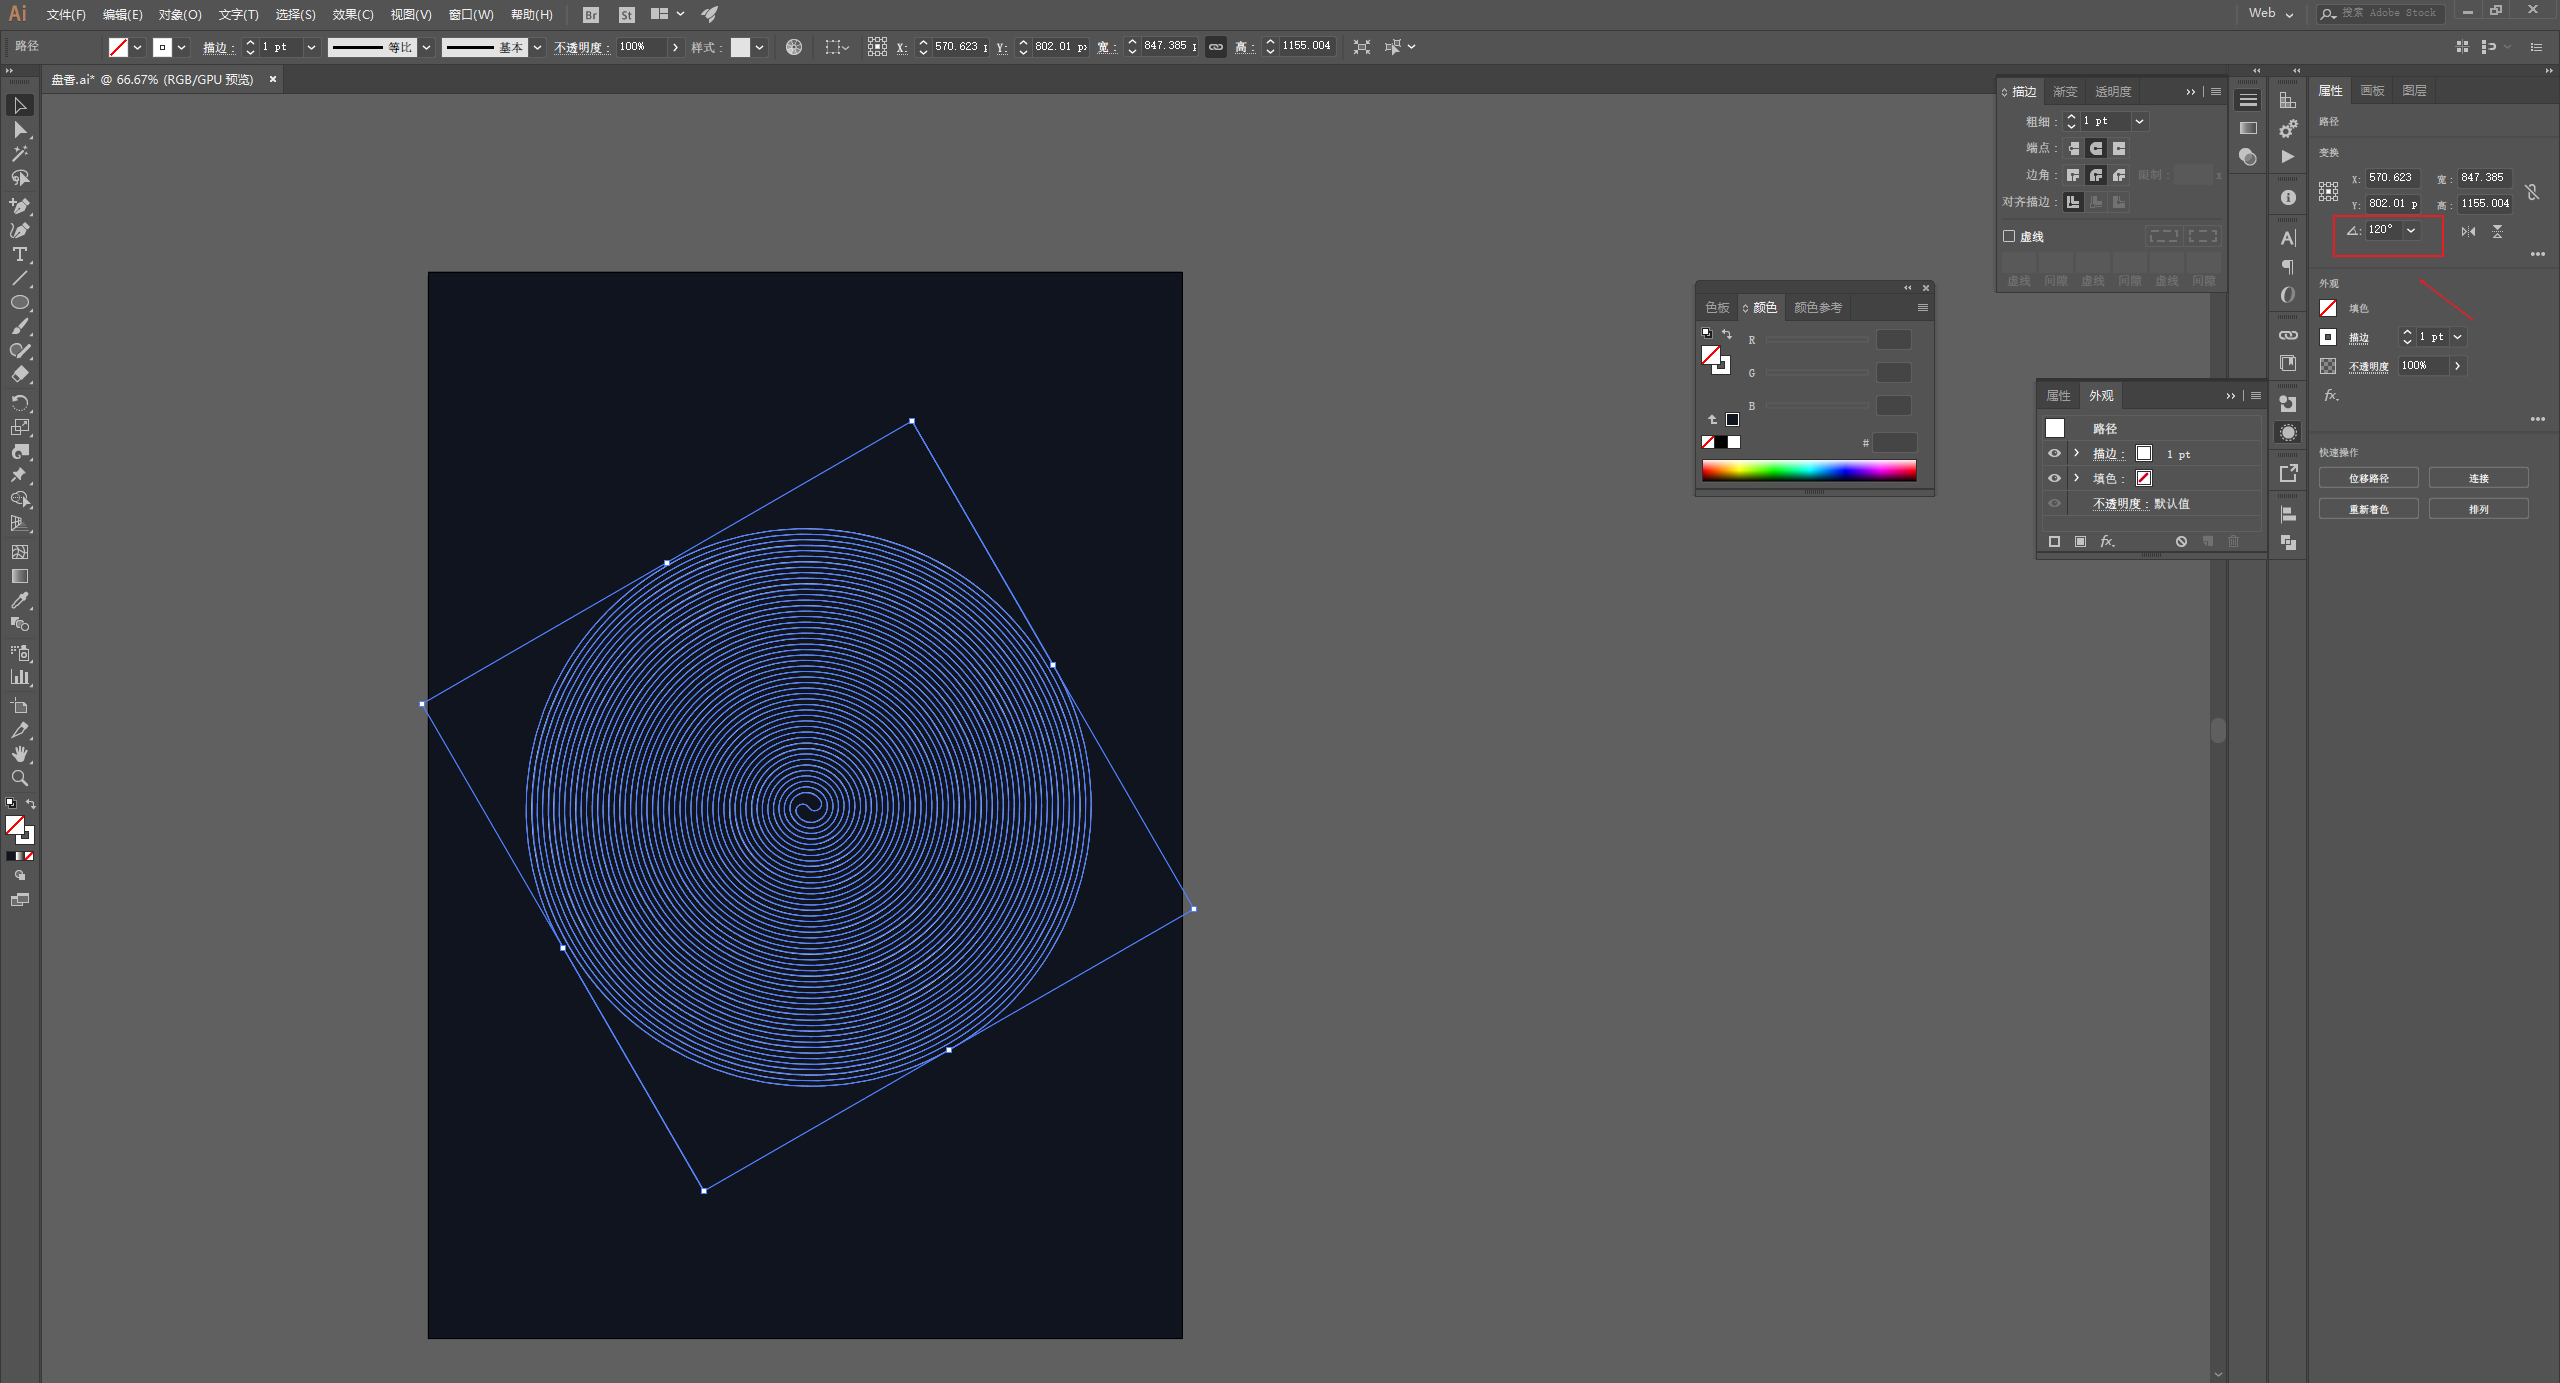Select the Eraser tool
Image resolution: width=2560 pixels, height=1383 pixels.
coord(19,375)
